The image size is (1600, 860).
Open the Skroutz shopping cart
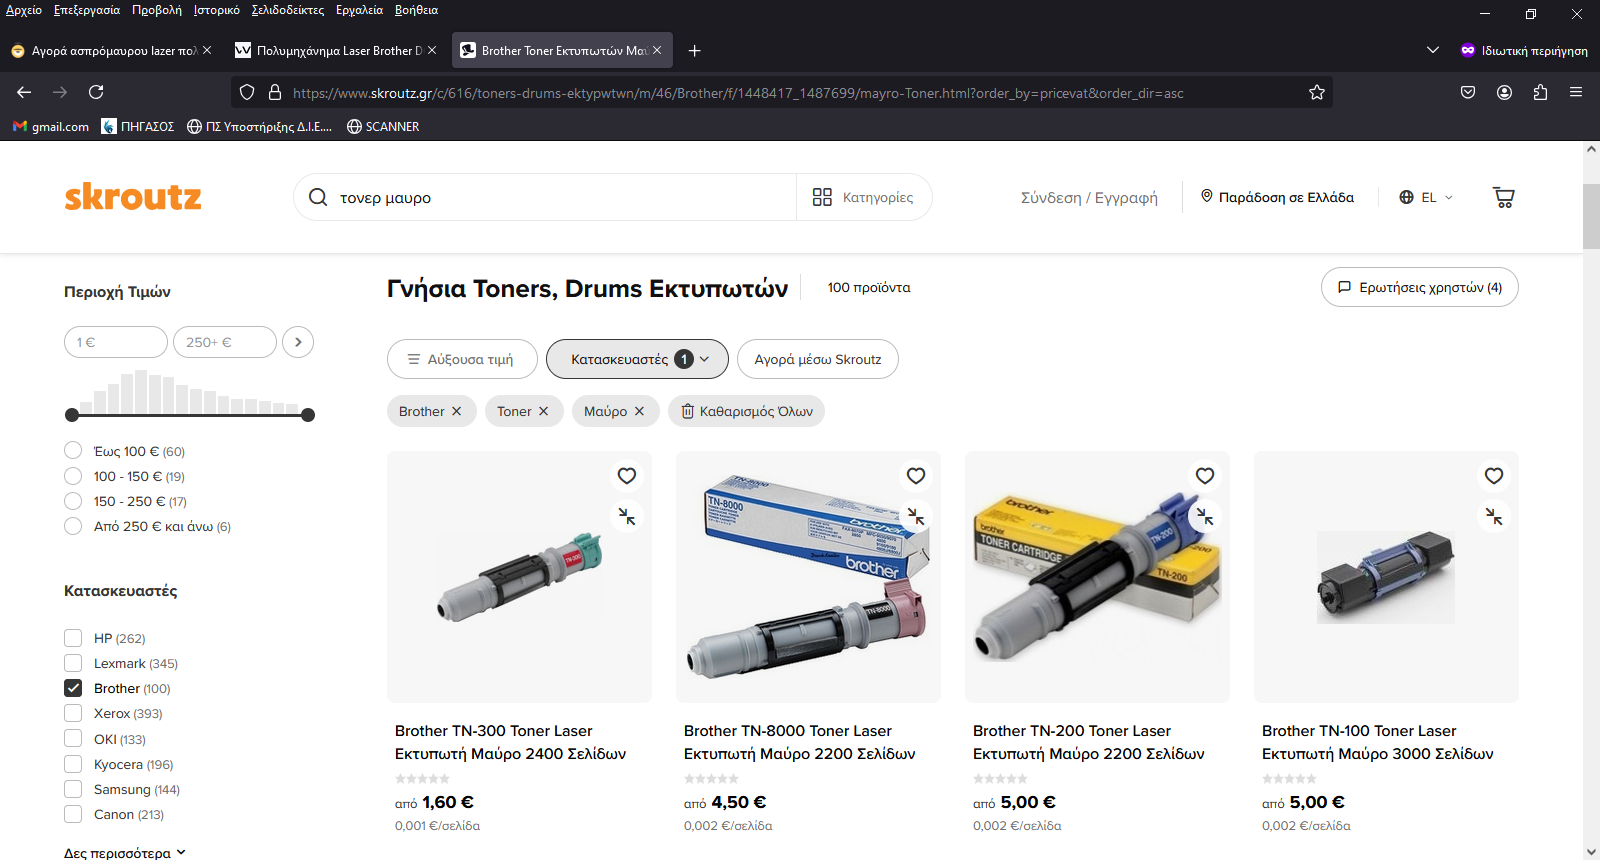pyautogui.click(x=1503, y=197)
